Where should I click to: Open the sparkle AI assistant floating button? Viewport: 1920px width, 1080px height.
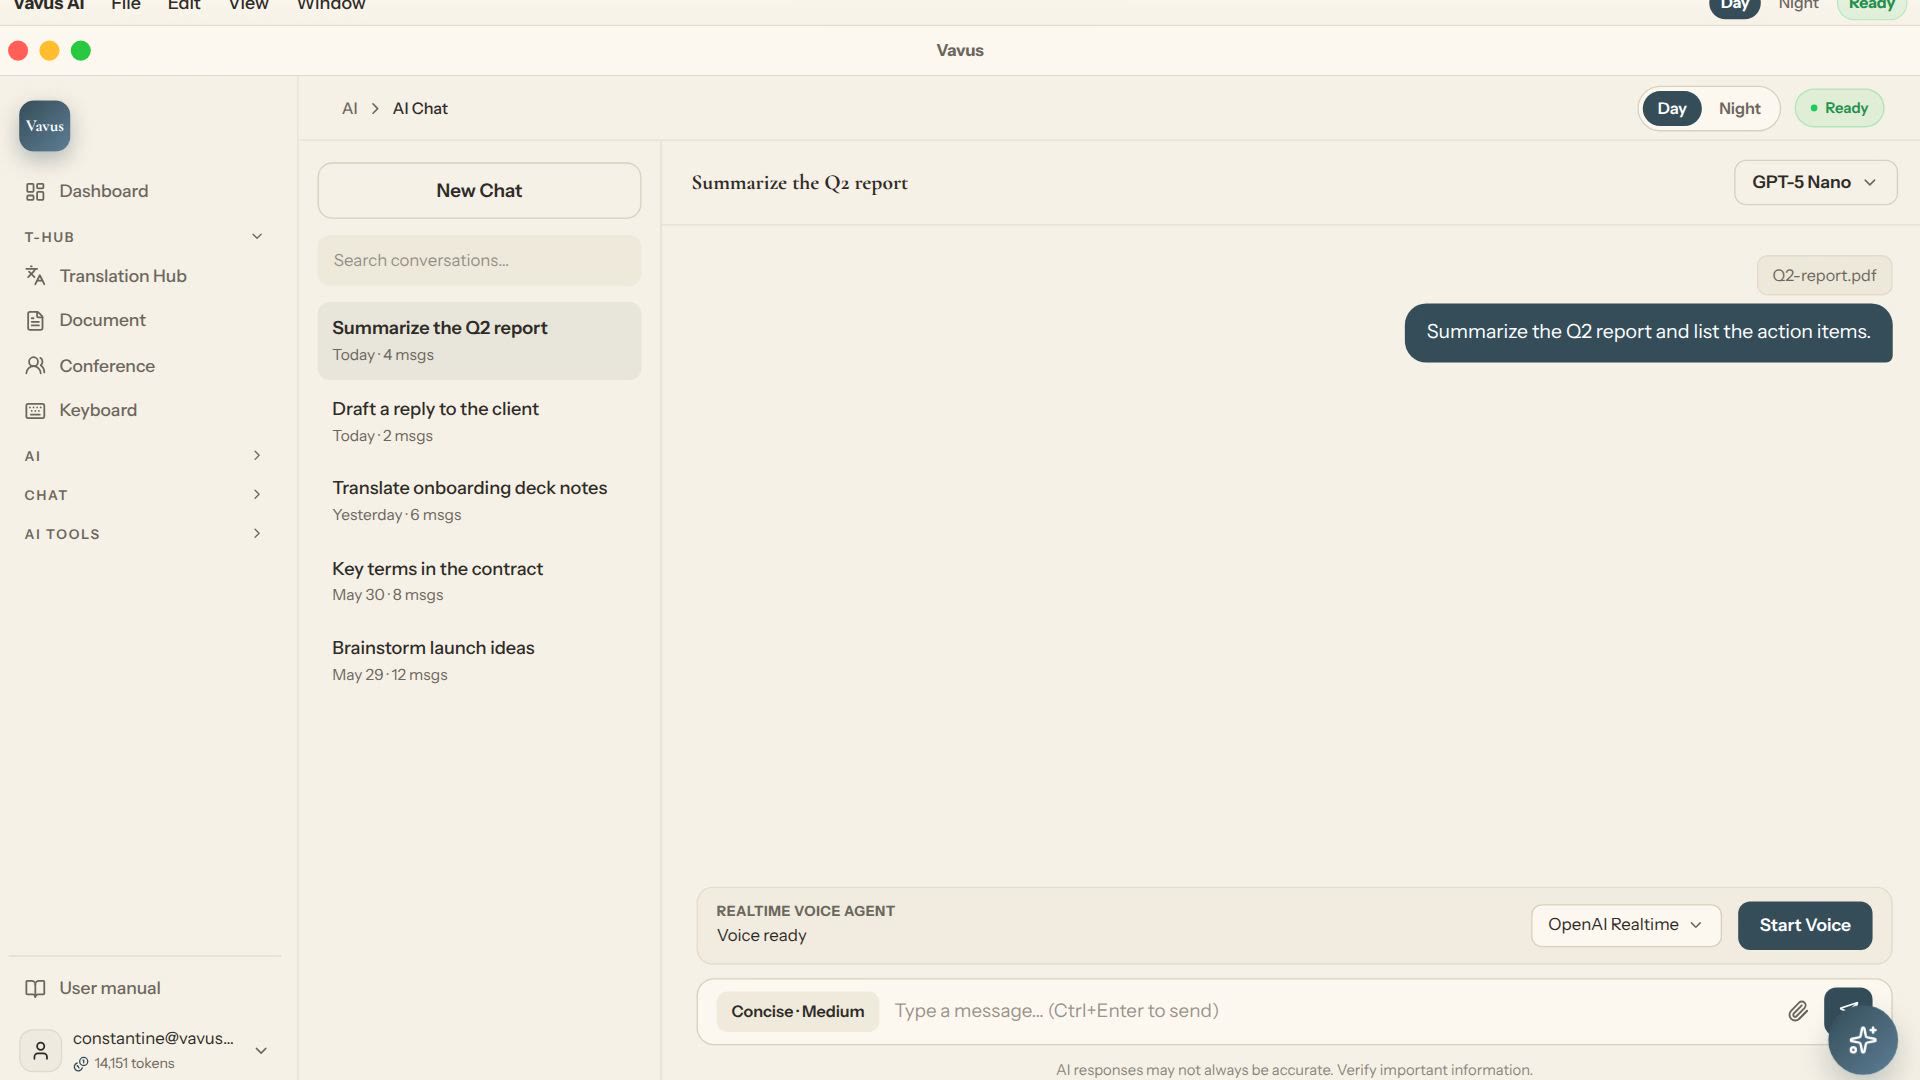[1862, 1040]
